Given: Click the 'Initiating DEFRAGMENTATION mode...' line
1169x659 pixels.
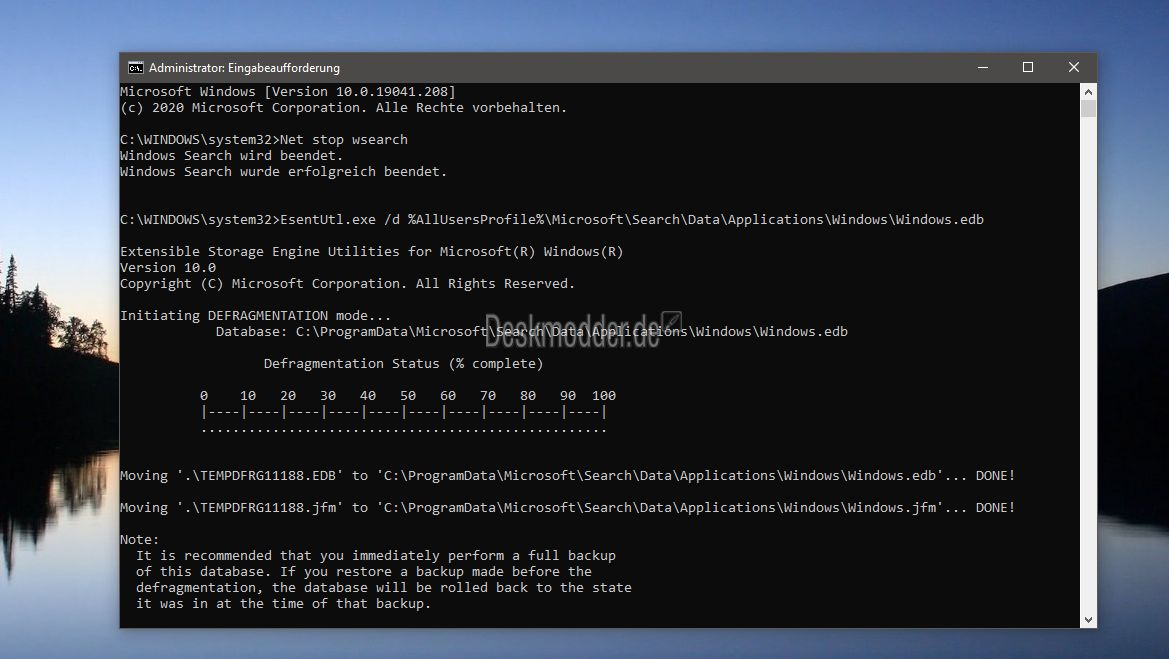Looking at the screenshot, I should [x=255, y=315].
